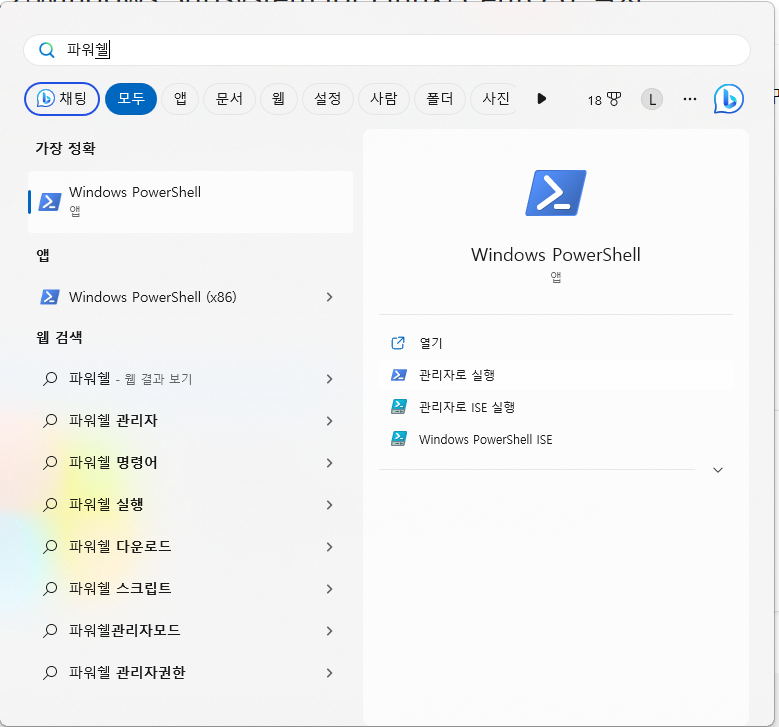Click Windows PowerShell title in preview pane
The width and height of the screenshot is (779, 727).
(x=555, y=255)
